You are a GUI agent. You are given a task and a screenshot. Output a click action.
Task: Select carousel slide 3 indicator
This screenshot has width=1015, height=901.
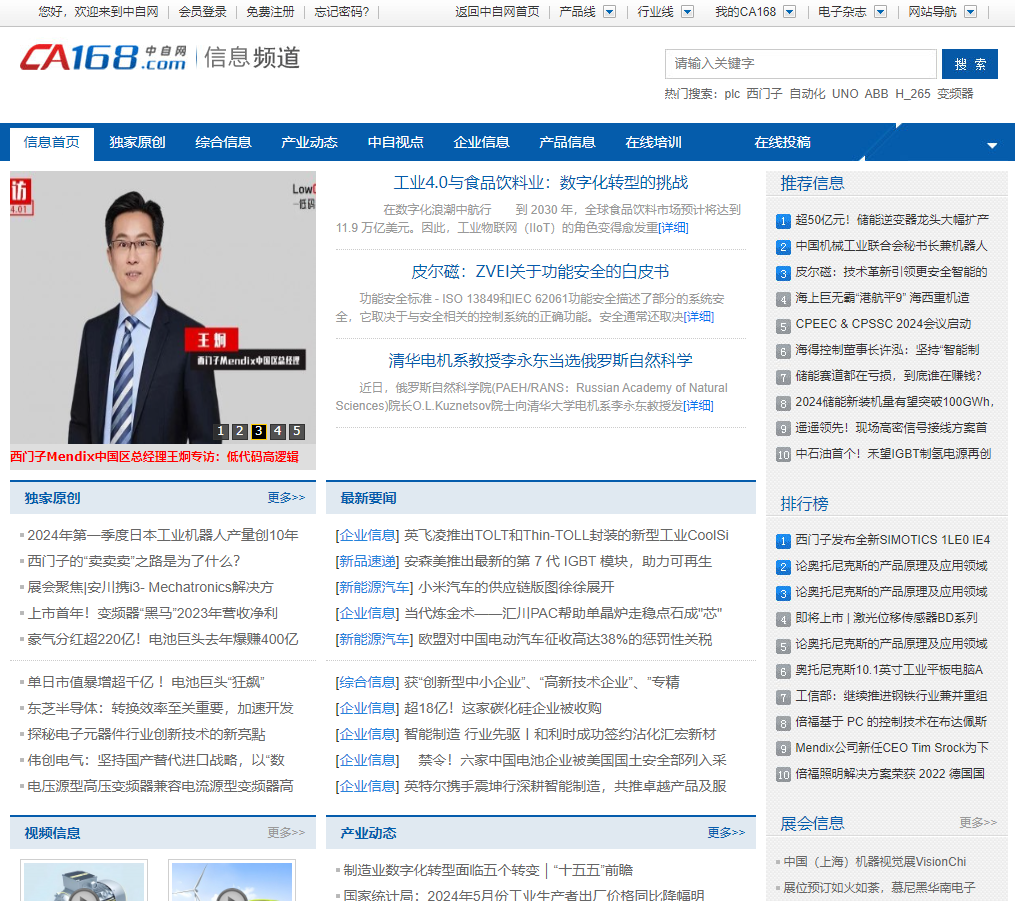258,431
